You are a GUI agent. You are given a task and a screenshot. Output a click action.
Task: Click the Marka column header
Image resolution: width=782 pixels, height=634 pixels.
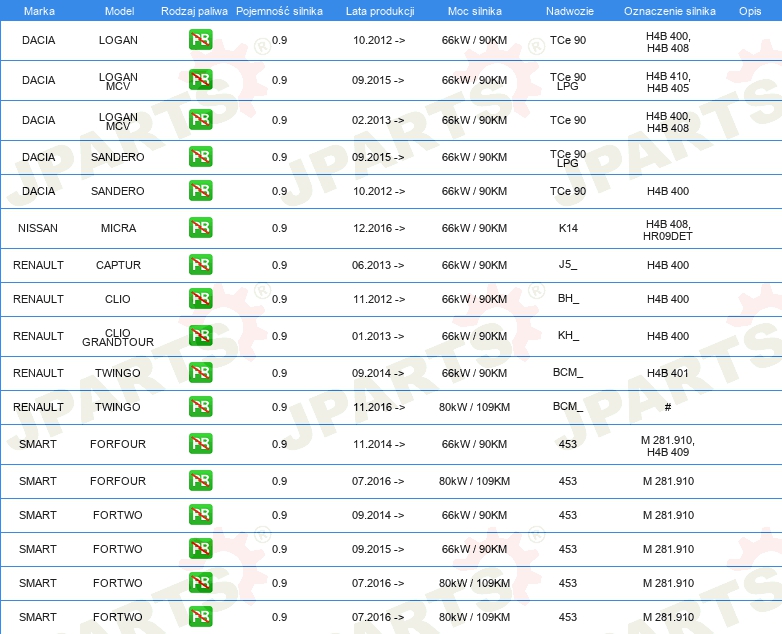(x=39, y=11)
